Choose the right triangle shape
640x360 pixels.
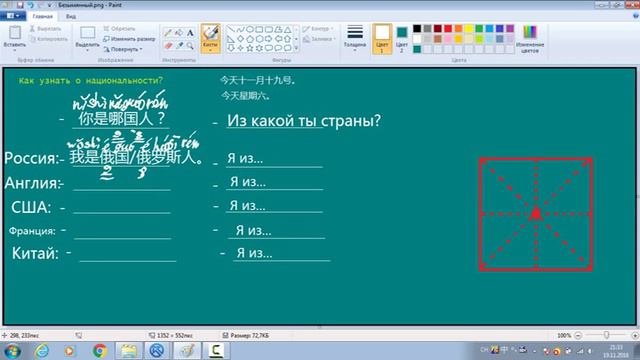click(x=231, y=39)
